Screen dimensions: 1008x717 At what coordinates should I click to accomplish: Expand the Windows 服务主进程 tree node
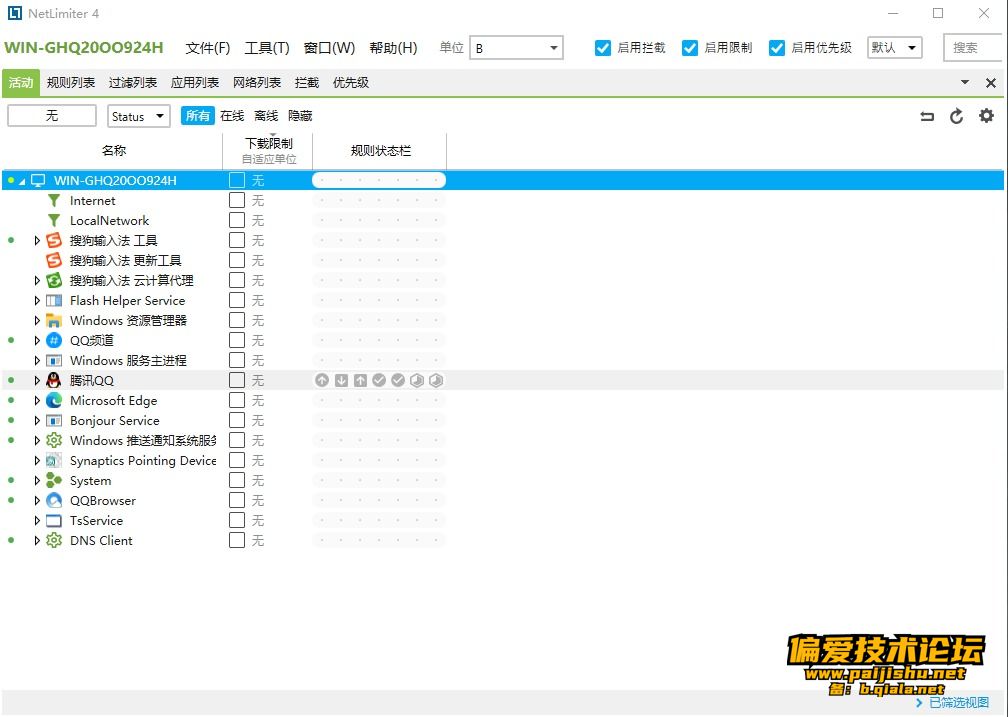pyautogui.click(x=37, y=361)
